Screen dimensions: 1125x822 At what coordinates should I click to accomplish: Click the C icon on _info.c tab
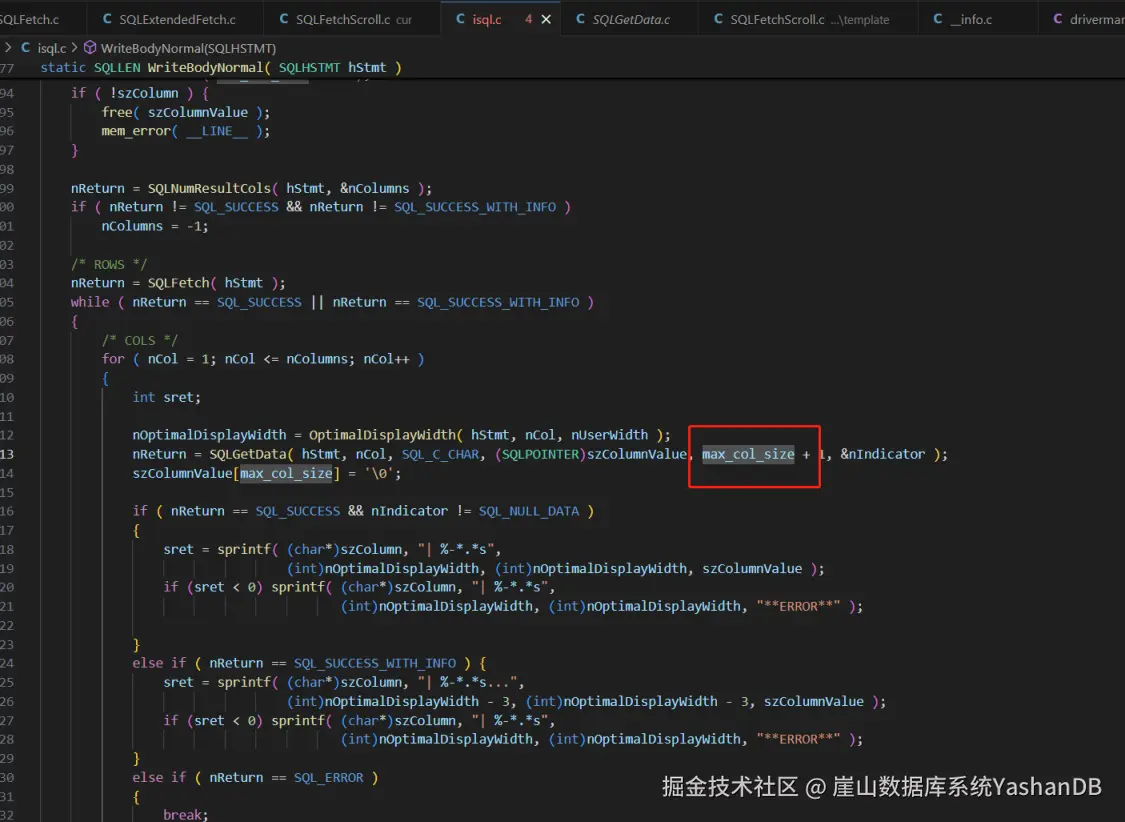pos(938,19)
